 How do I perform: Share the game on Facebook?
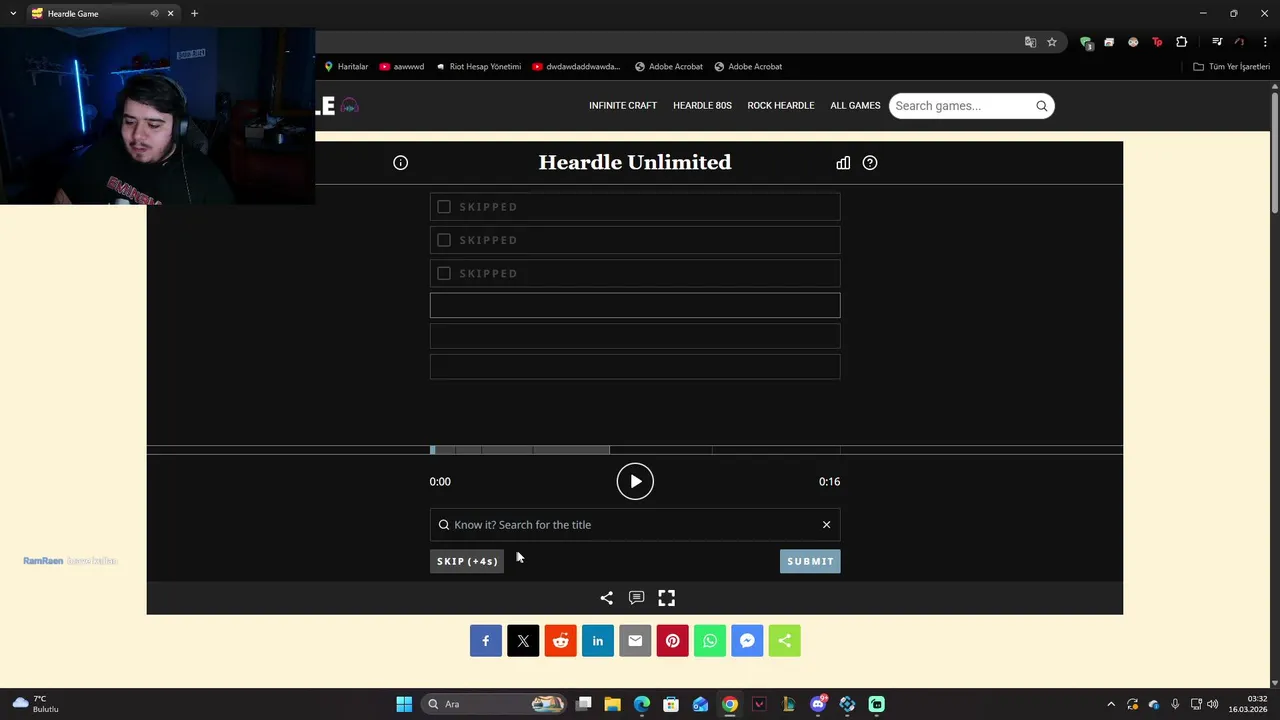coord(486,641)
